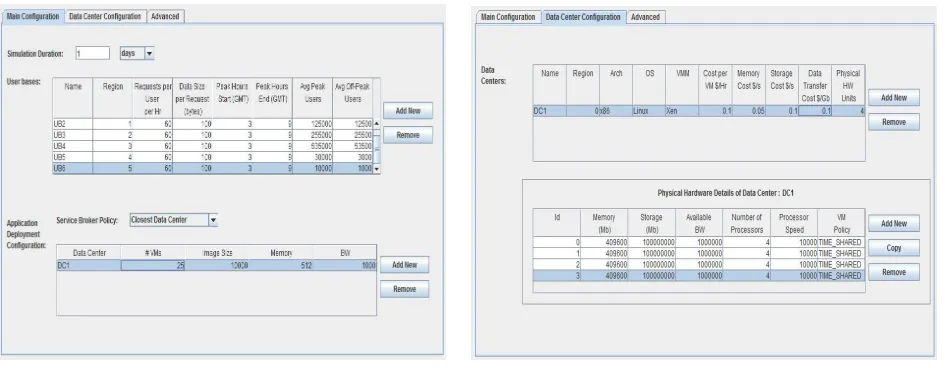946x368 pixels.
Task: Click the Processor Speed column header
Action: click(794, 223)
